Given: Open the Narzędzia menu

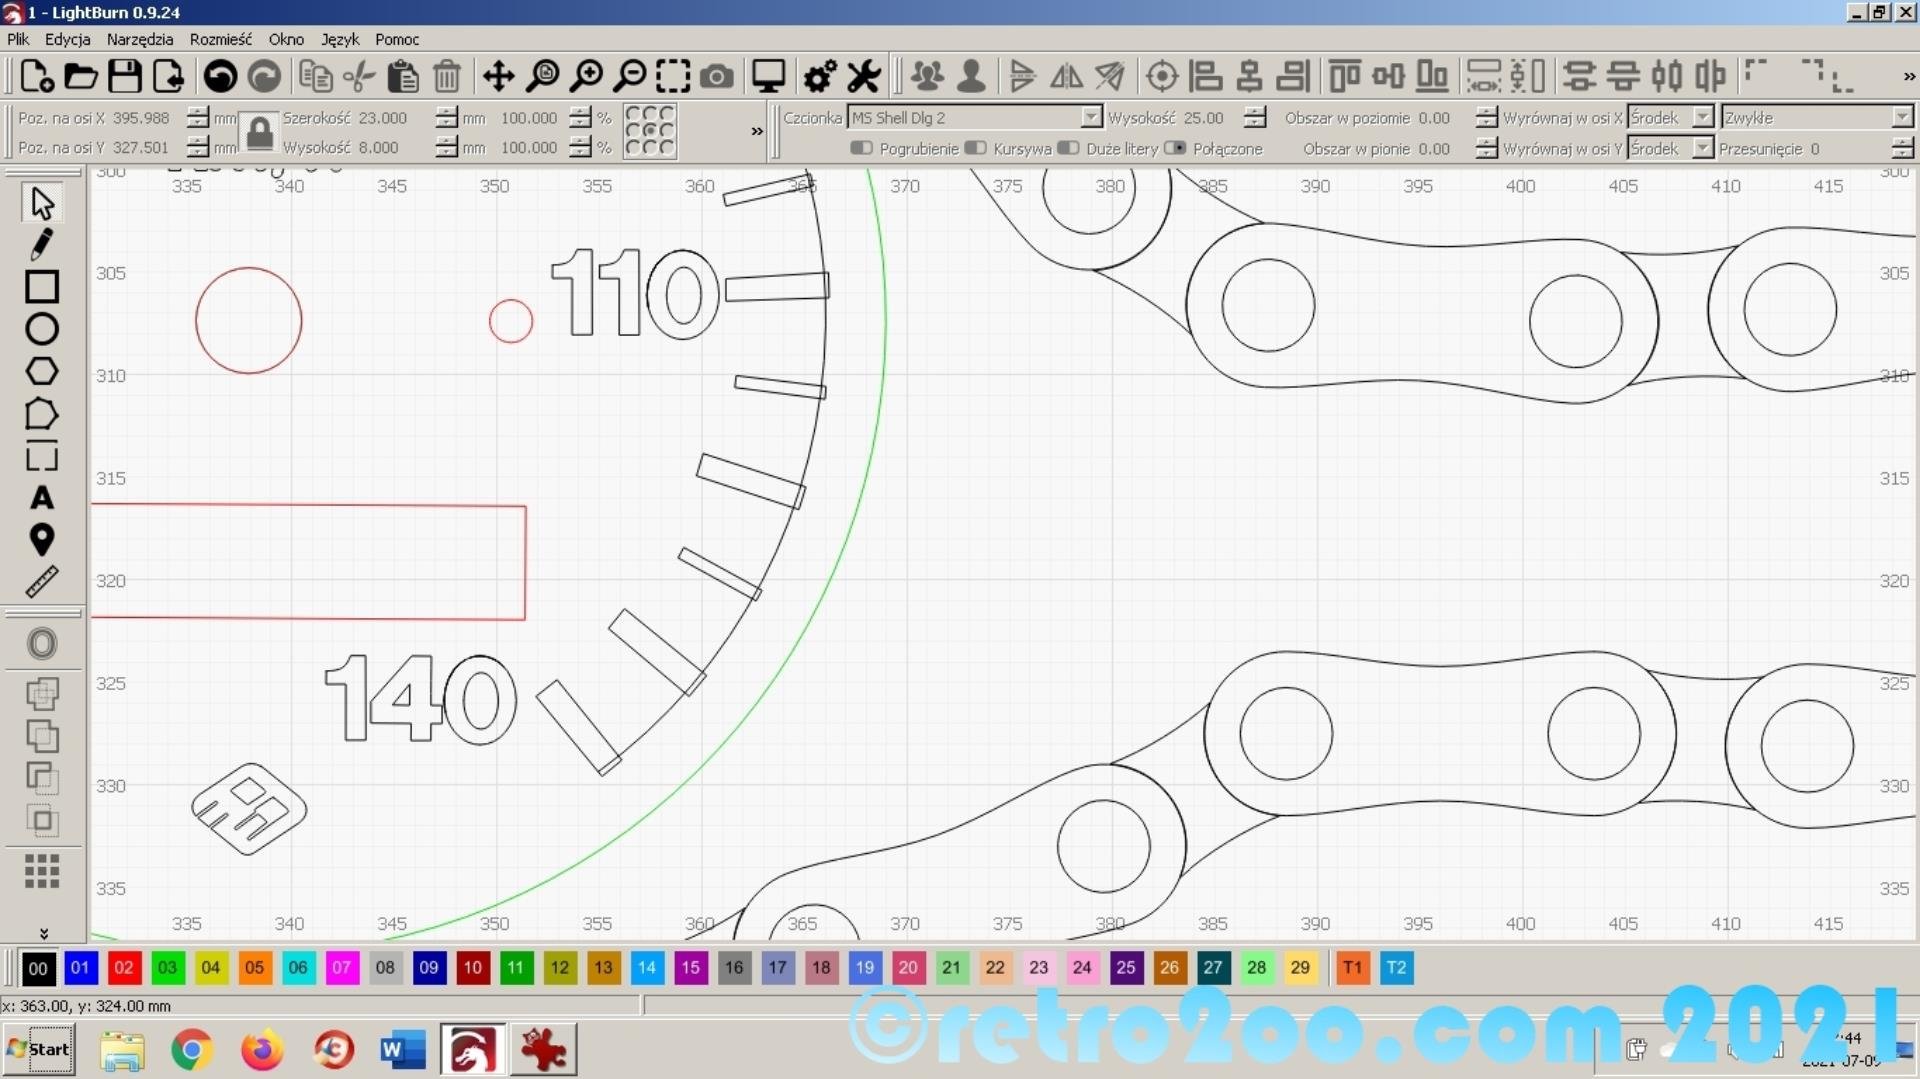Looking at the screenshot, I should (x=140, y=39).
